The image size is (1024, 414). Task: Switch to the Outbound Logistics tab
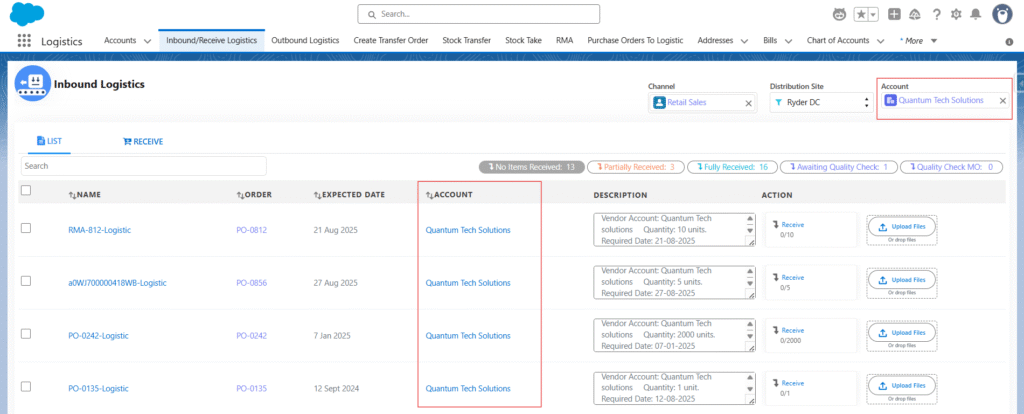click(306, 41)
